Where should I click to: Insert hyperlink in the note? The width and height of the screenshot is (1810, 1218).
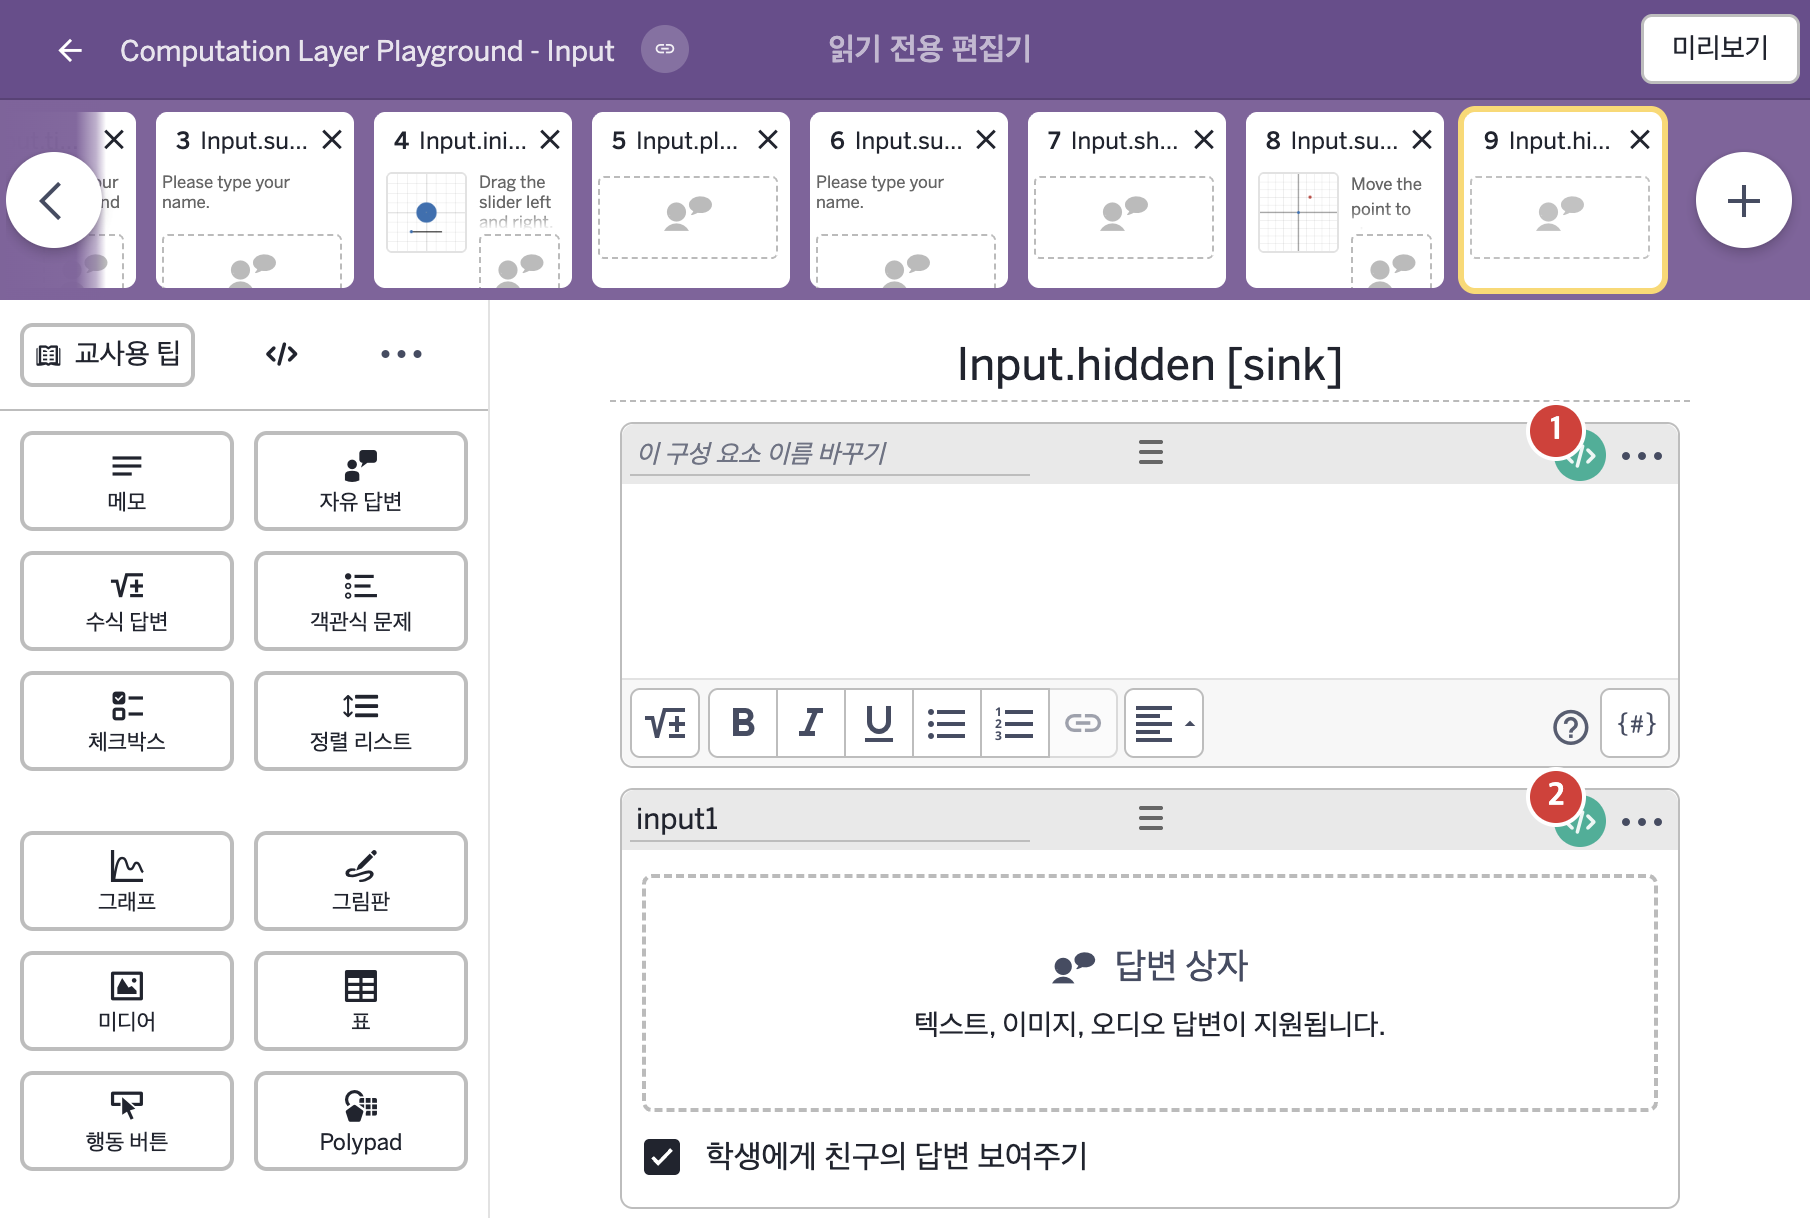click(x=1083, y=723)
